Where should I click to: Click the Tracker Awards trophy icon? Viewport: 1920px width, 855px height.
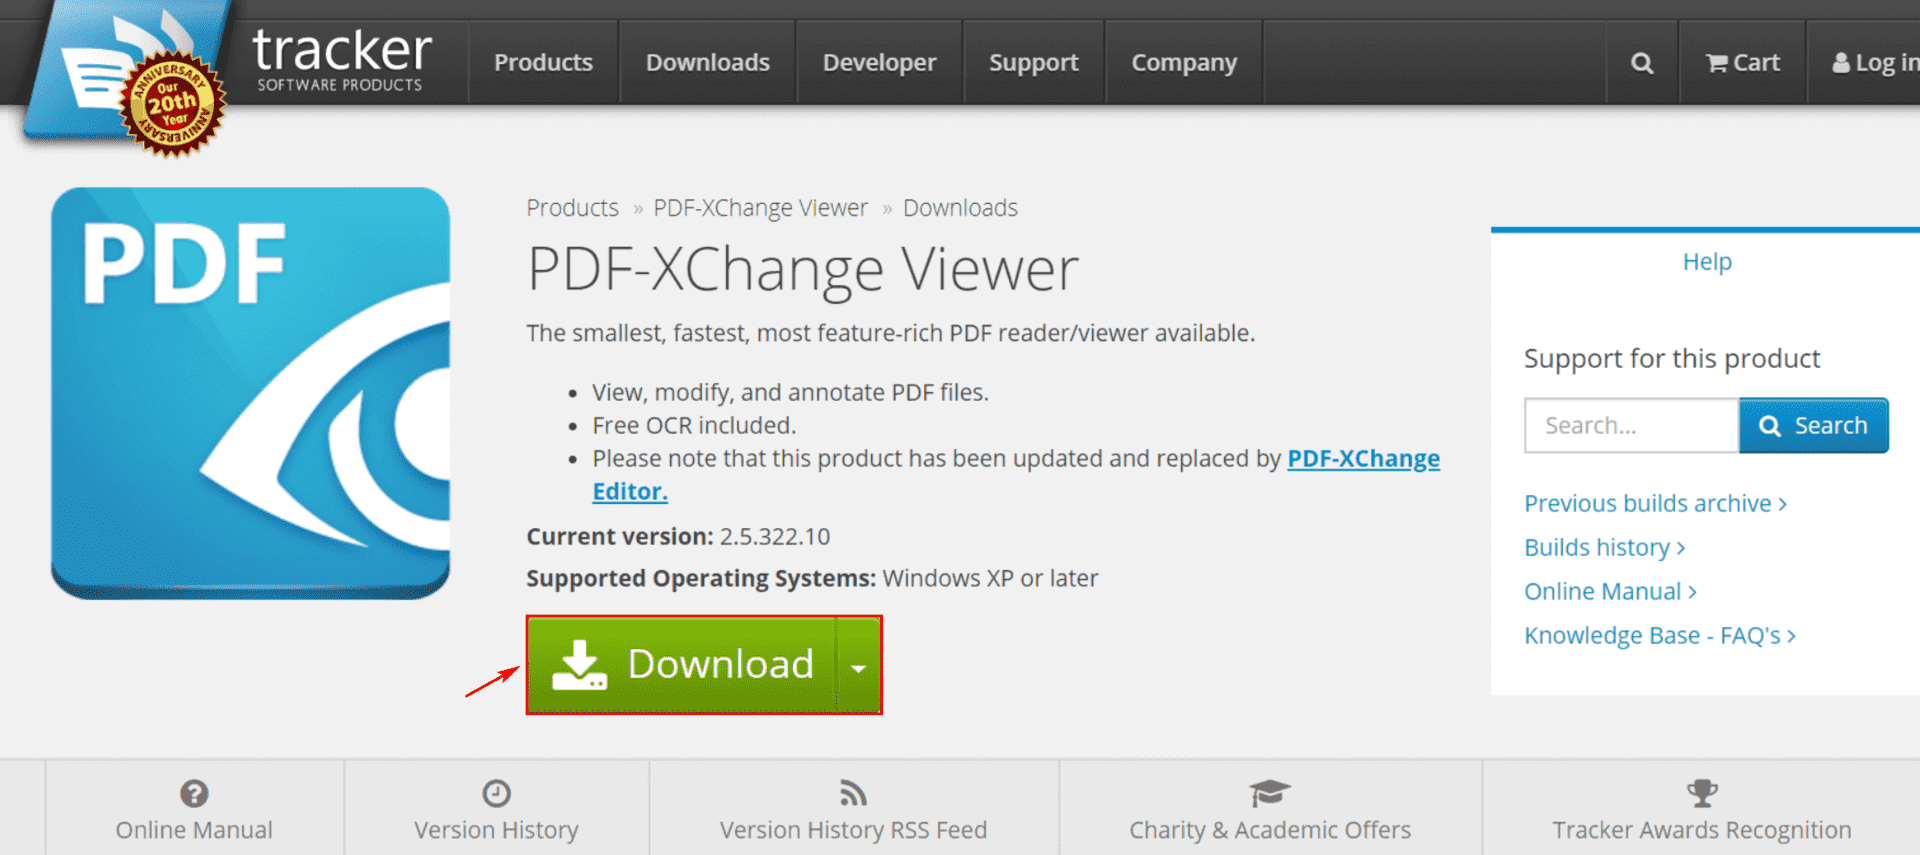pyautogui.click(x=1701, y=793)
